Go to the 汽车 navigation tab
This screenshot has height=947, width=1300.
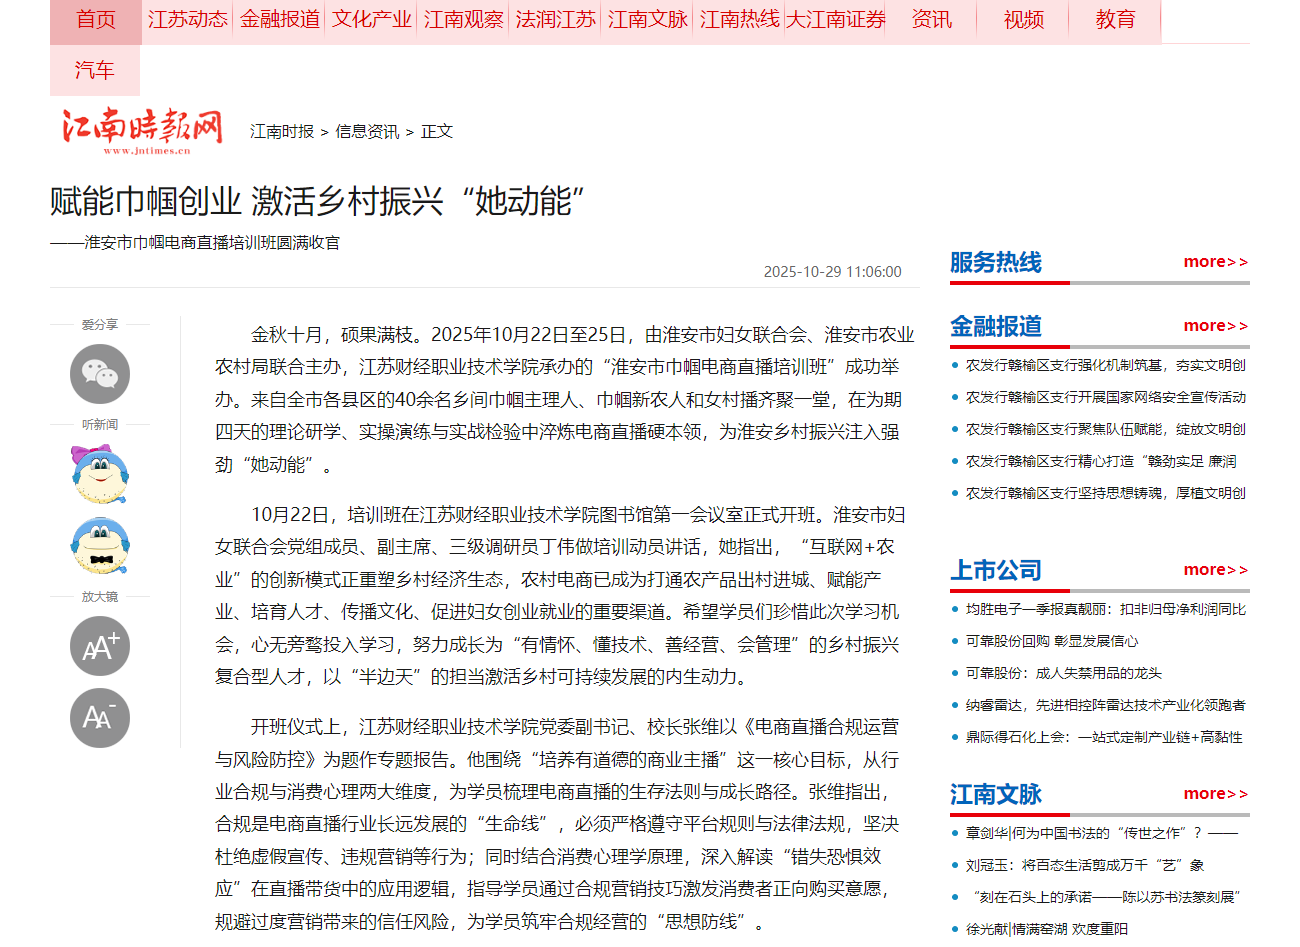(95, 70)
